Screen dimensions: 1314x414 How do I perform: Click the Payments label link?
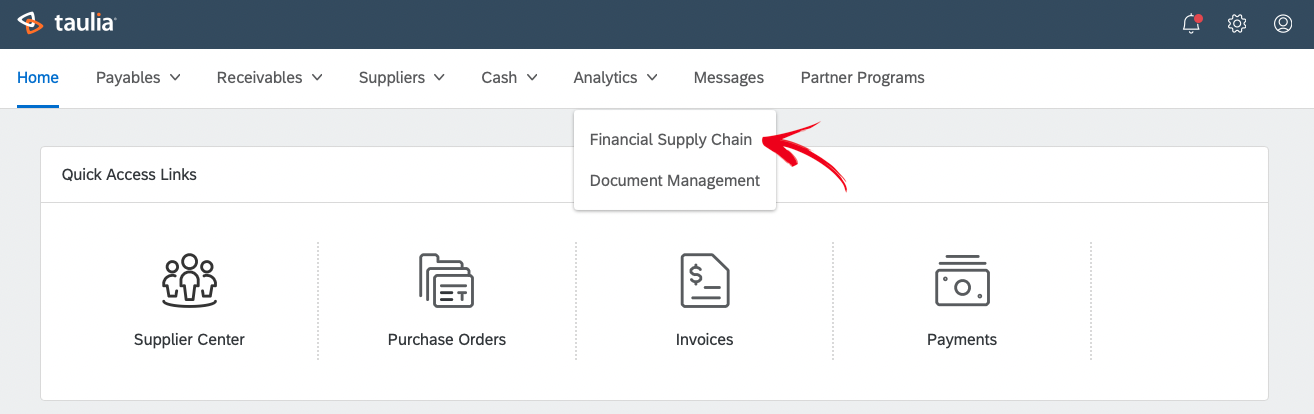pyautogui.click(x=962, y=340)
